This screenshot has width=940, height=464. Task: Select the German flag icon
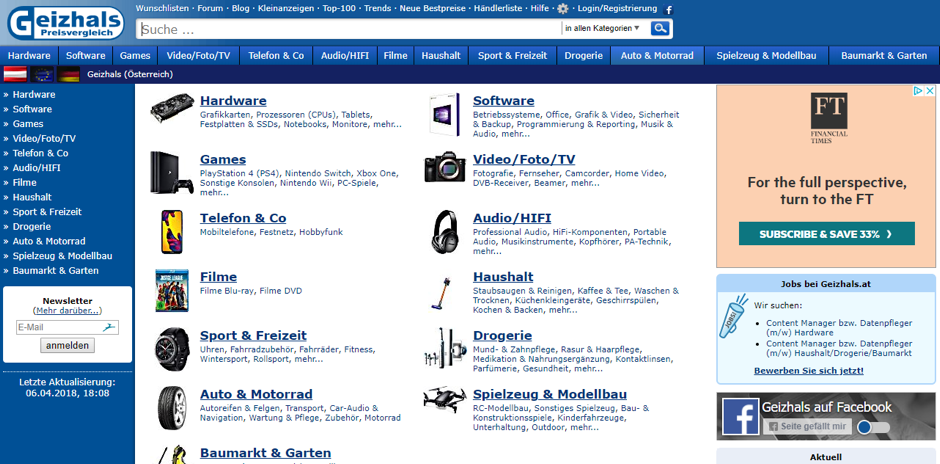[68, 74]
